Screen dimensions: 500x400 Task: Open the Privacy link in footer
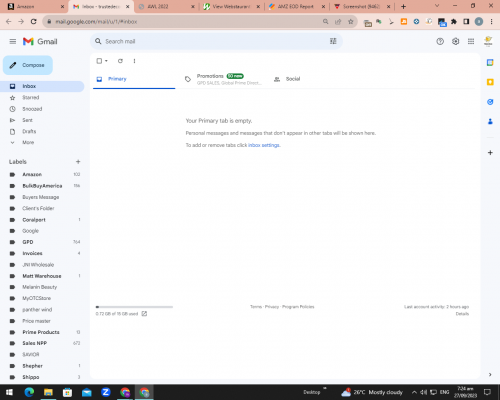[272, 307]
